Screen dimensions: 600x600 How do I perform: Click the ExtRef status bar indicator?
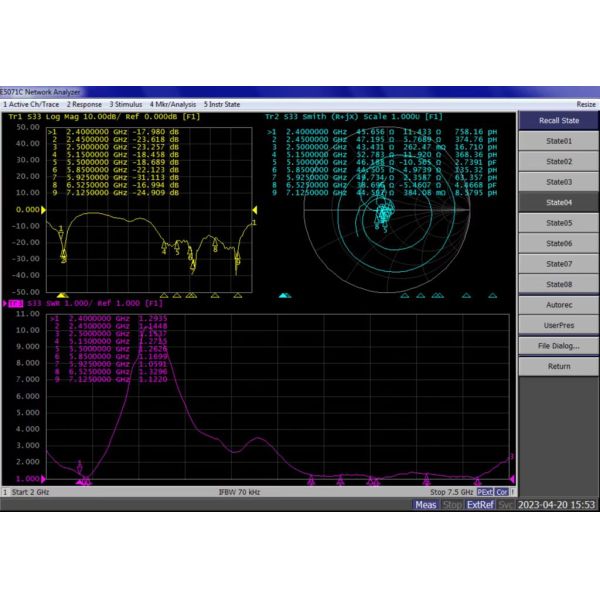coord(480,505)
